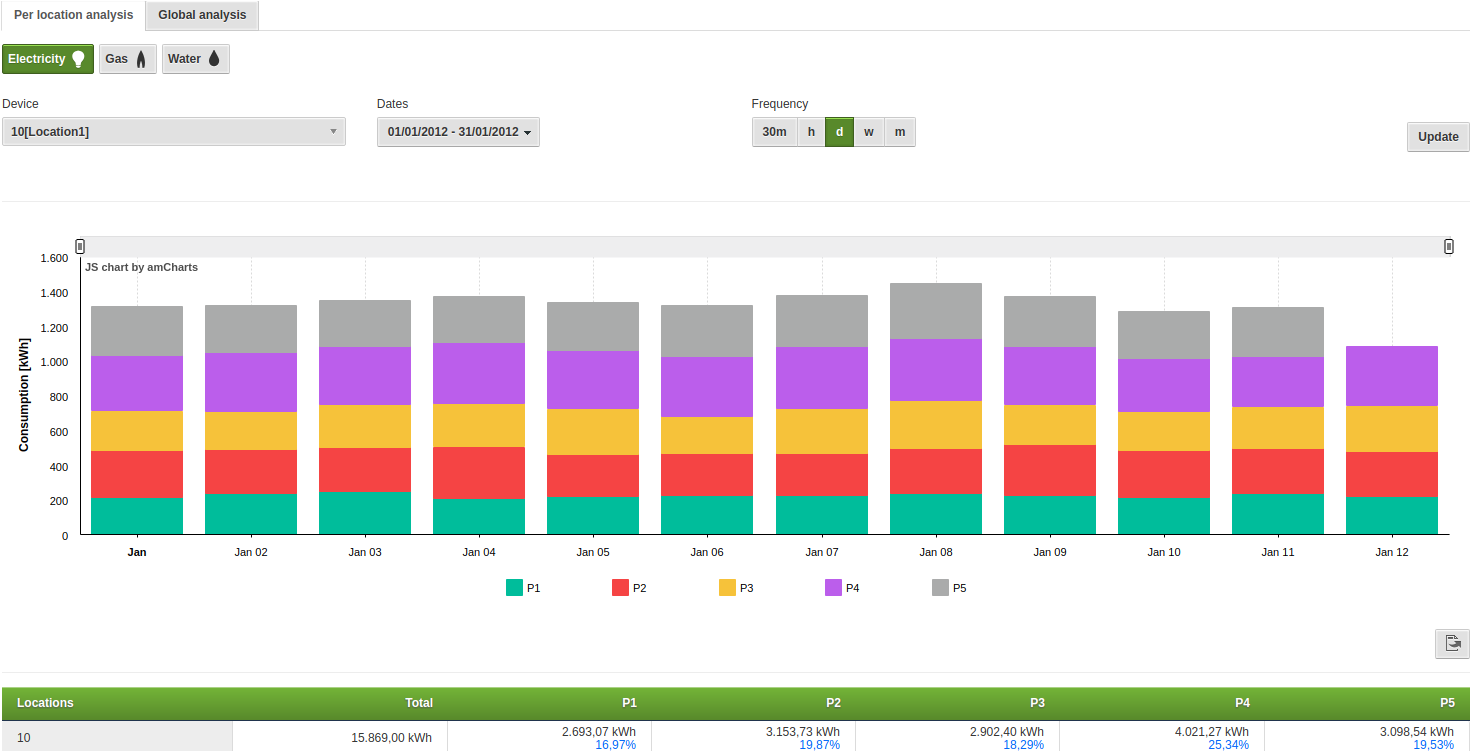
Task: Click the chart export icon below the legend
Action: [1452, 643]
